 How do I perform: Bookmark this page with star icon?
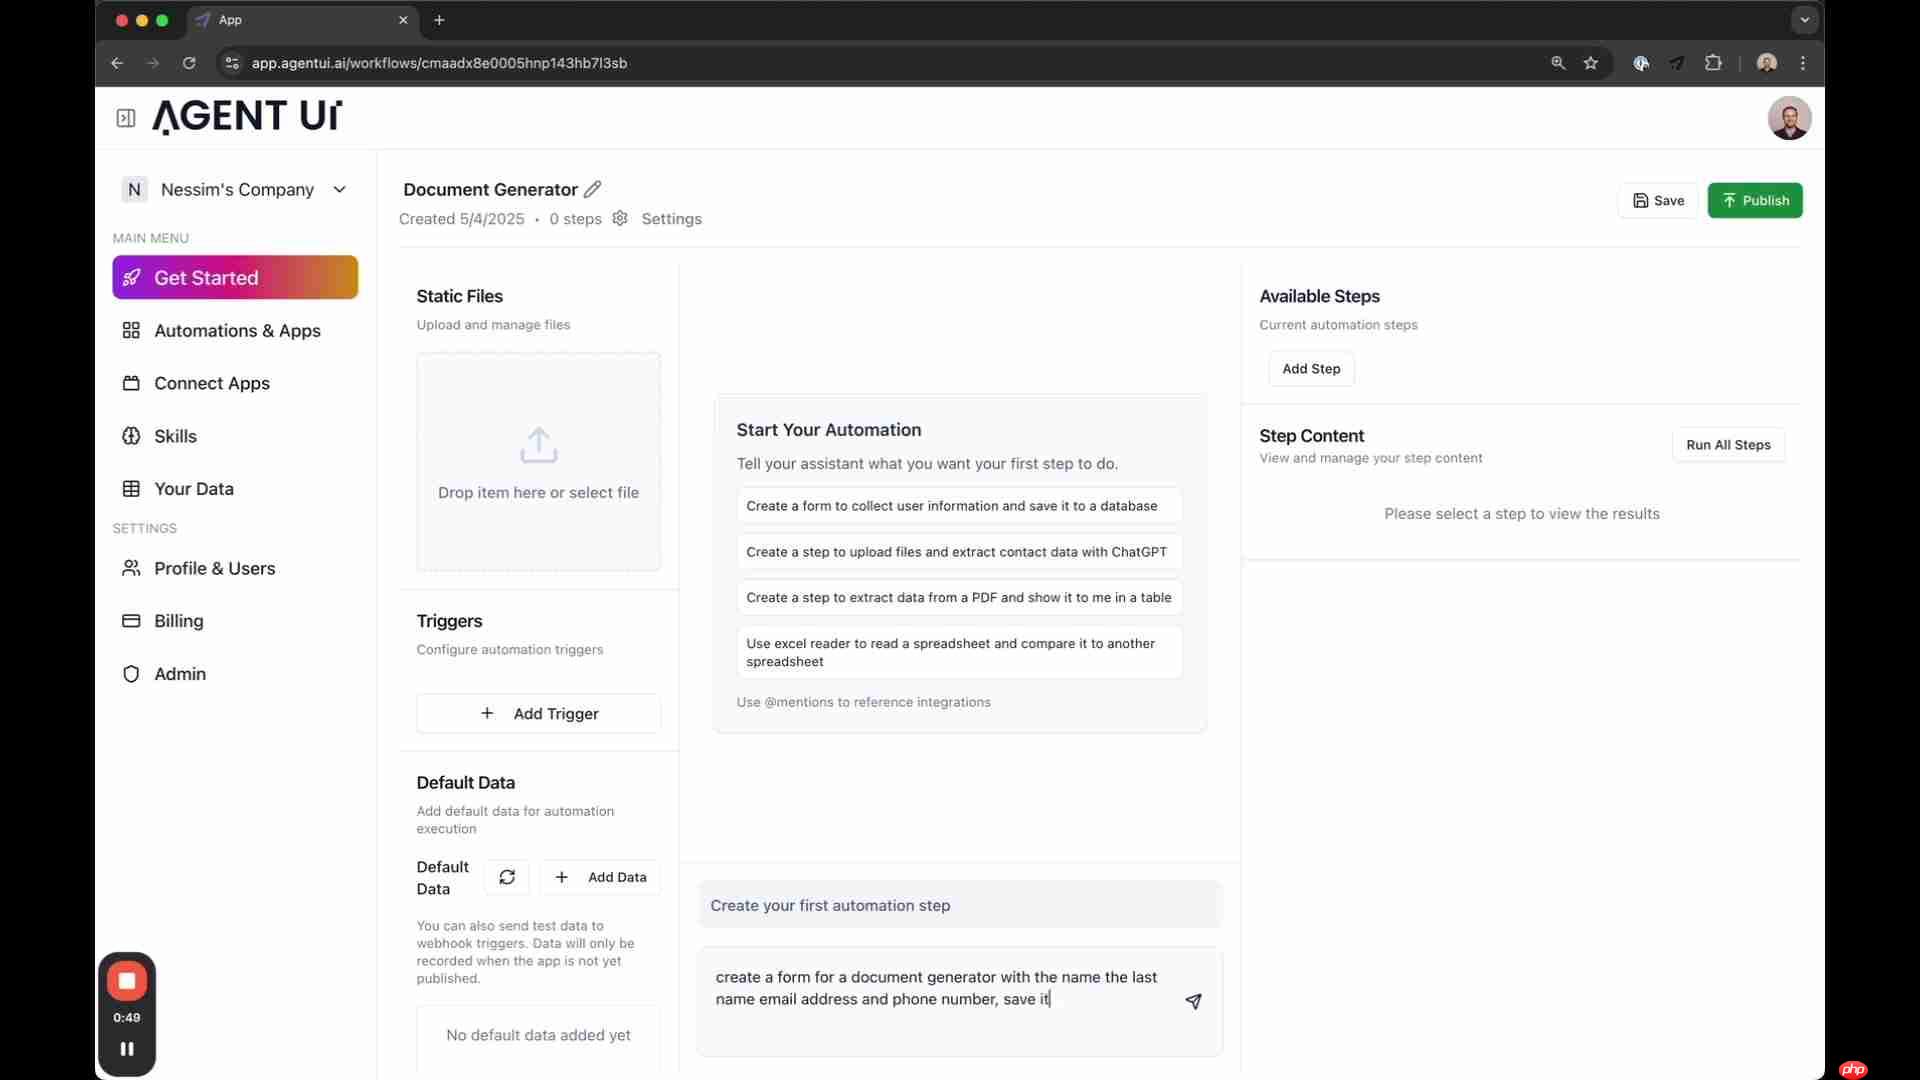coord(1591,63)
